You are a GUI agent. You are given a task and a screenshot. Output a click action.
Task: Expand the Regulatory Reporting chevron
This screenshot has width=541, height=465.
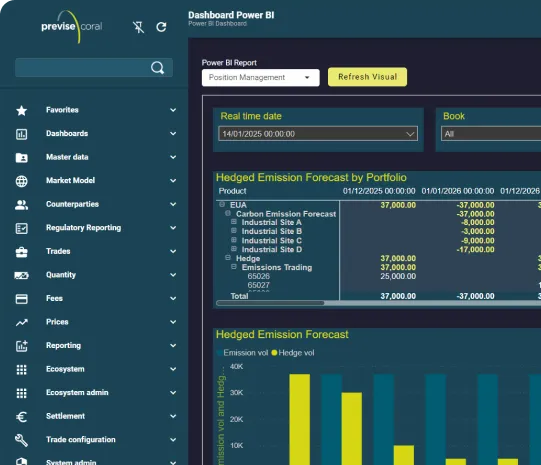173,228
